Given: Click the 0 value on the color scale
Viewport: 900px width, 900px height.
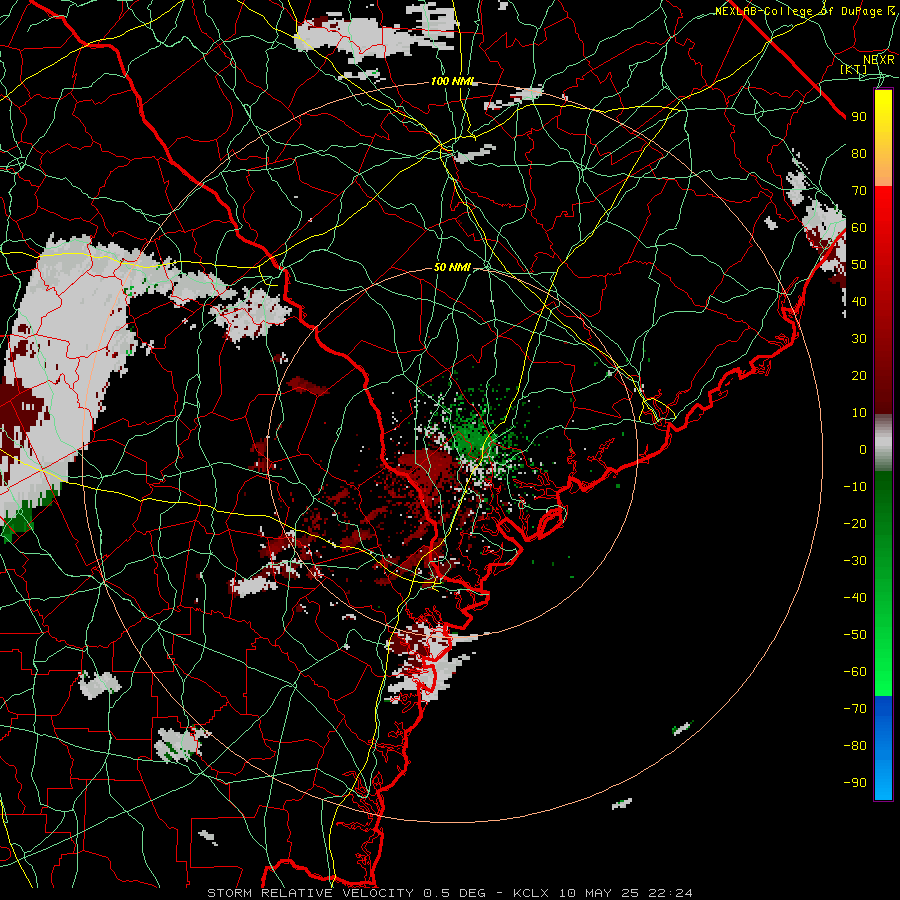Looking at the screenshot, I should [863, 449].
